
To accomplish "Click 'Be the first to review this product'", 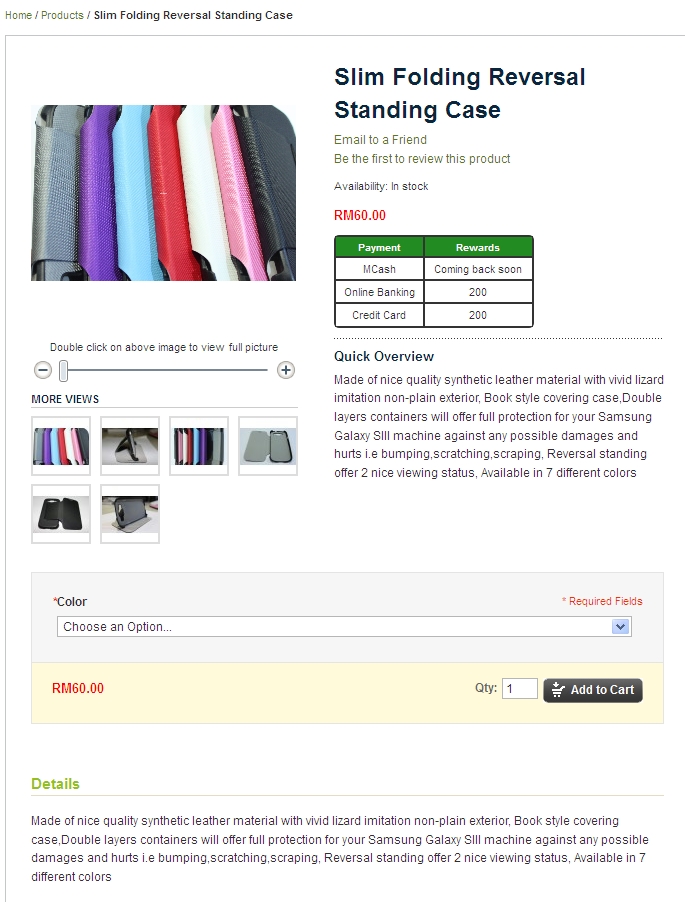I will pos(422,159).
